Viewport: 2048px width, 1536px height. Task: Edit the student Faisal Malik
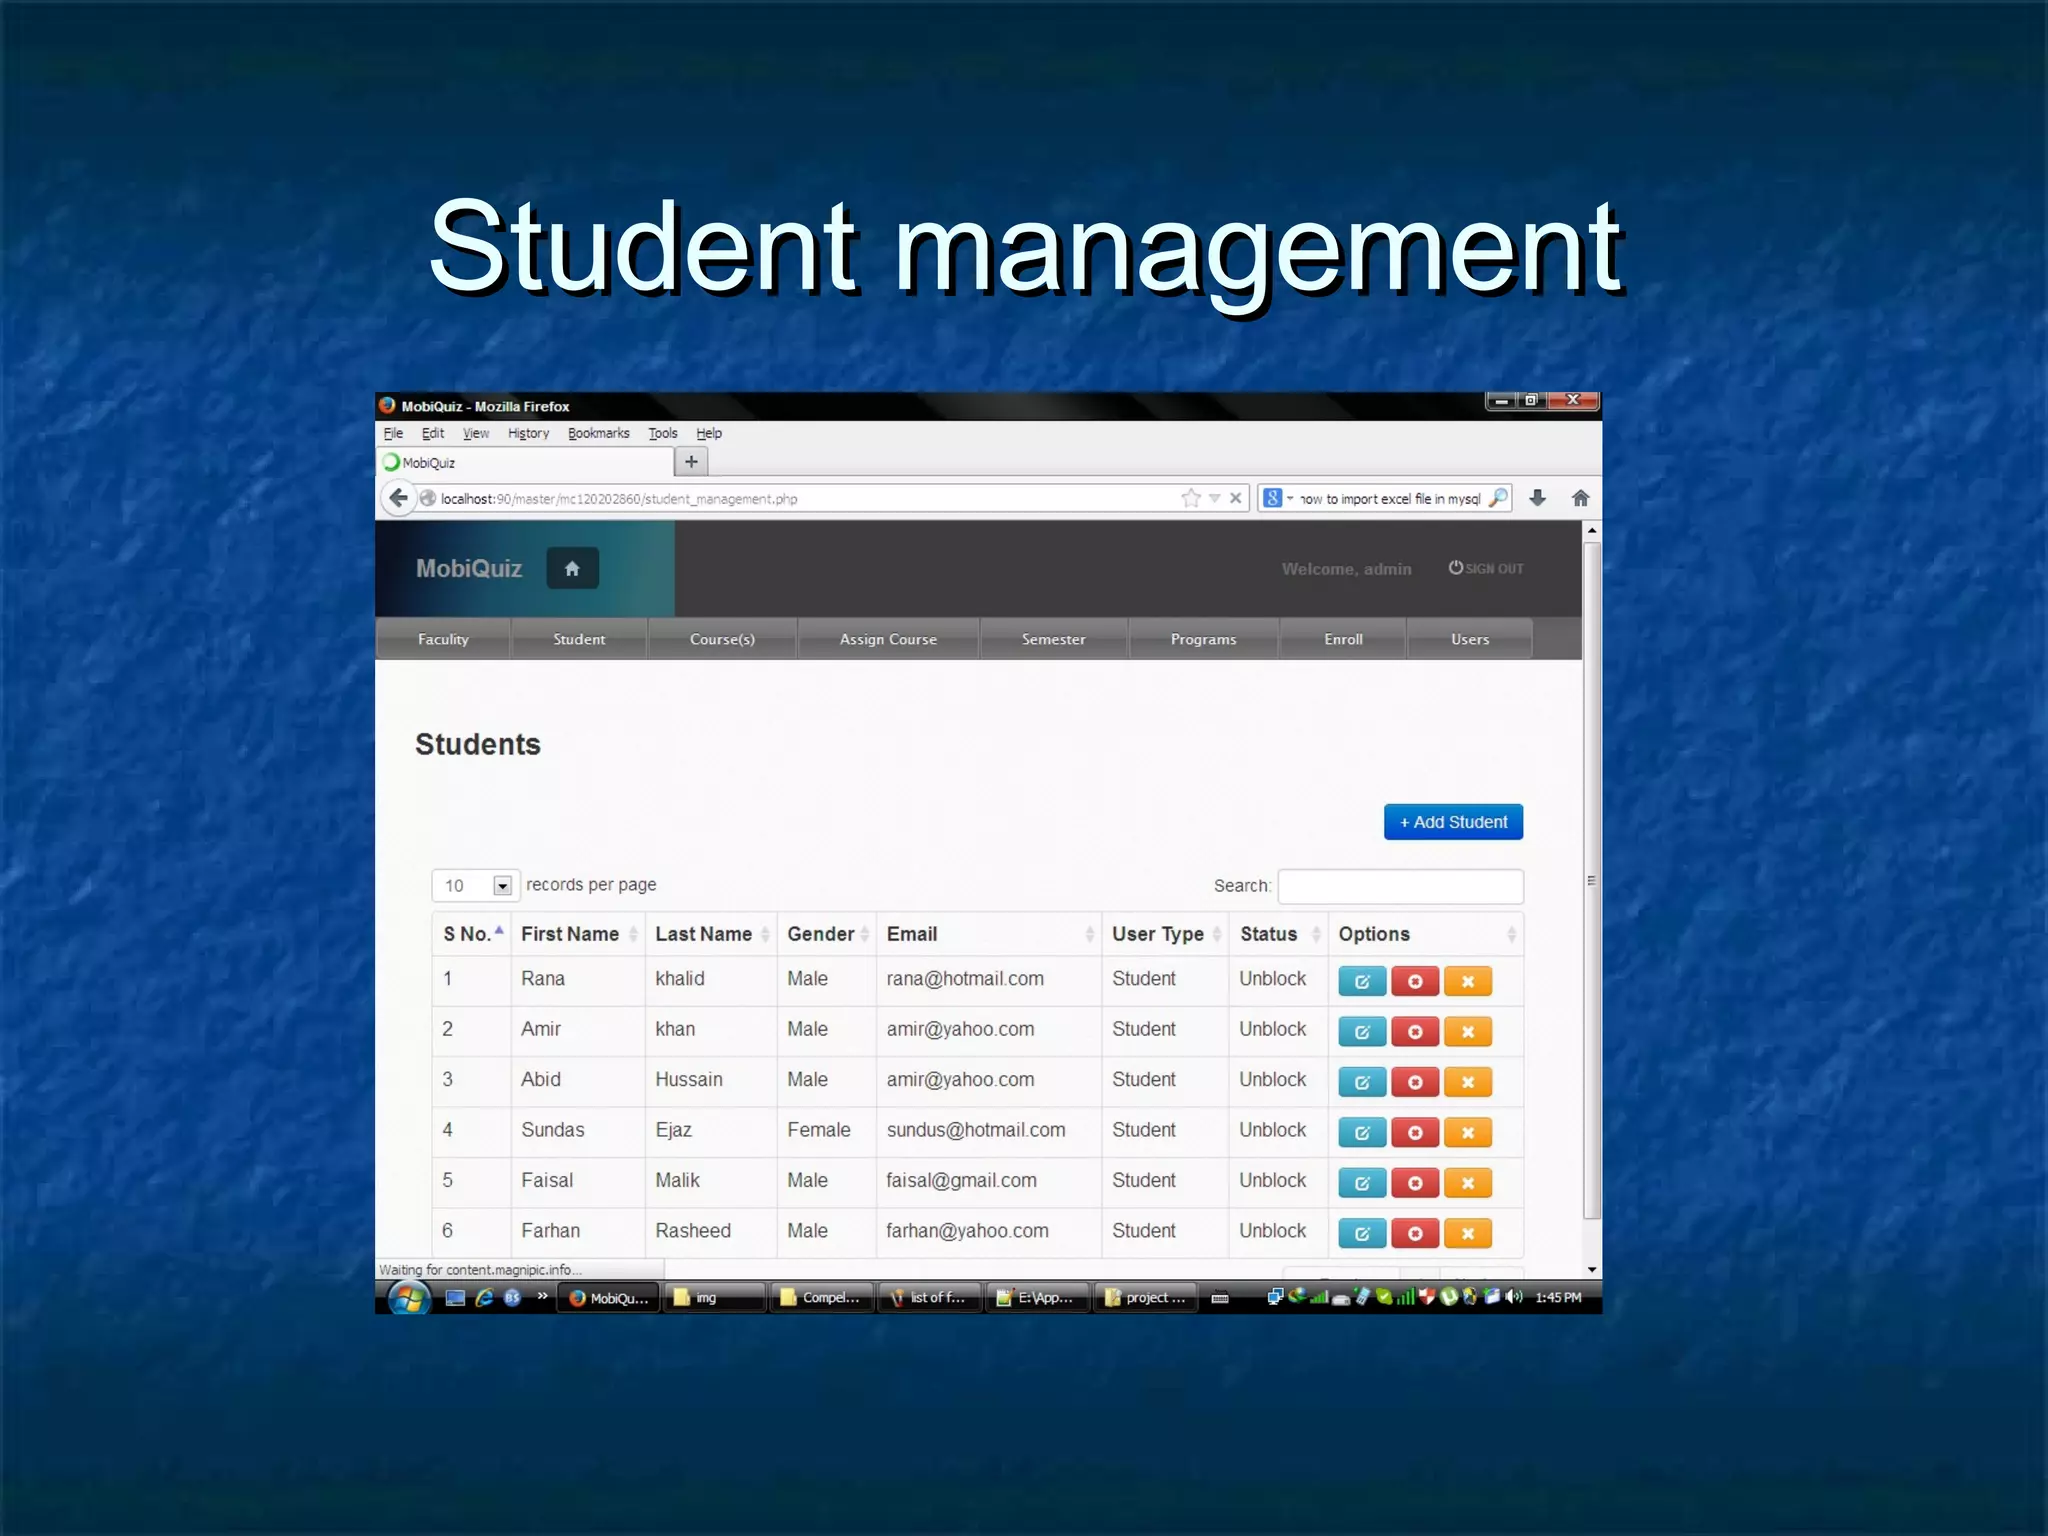1362,1183
